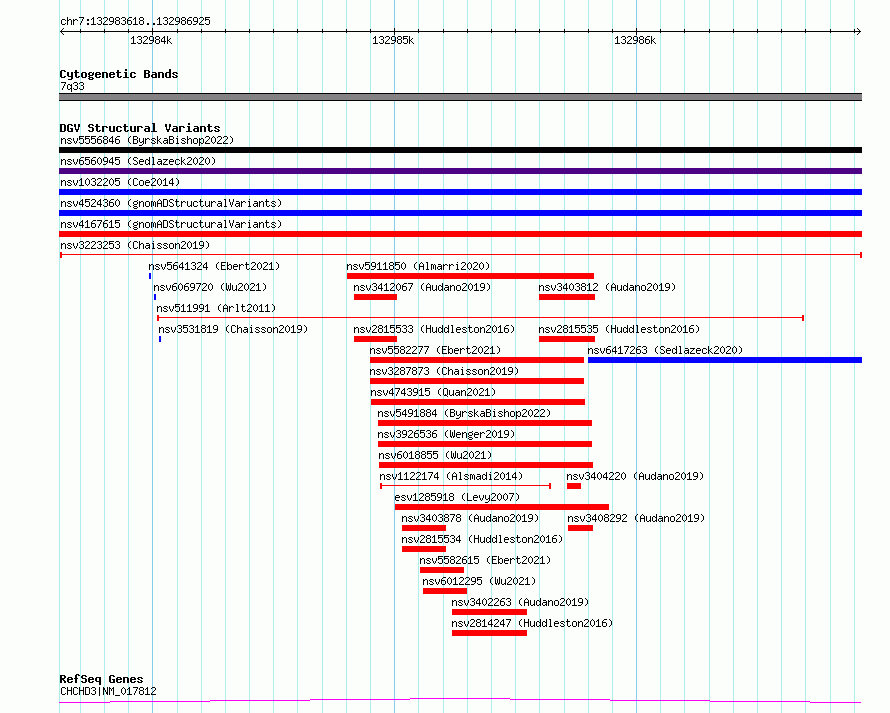
Task: Click the CHCHD3|NM_017812 gene label
Action: (x=108, y=691)
